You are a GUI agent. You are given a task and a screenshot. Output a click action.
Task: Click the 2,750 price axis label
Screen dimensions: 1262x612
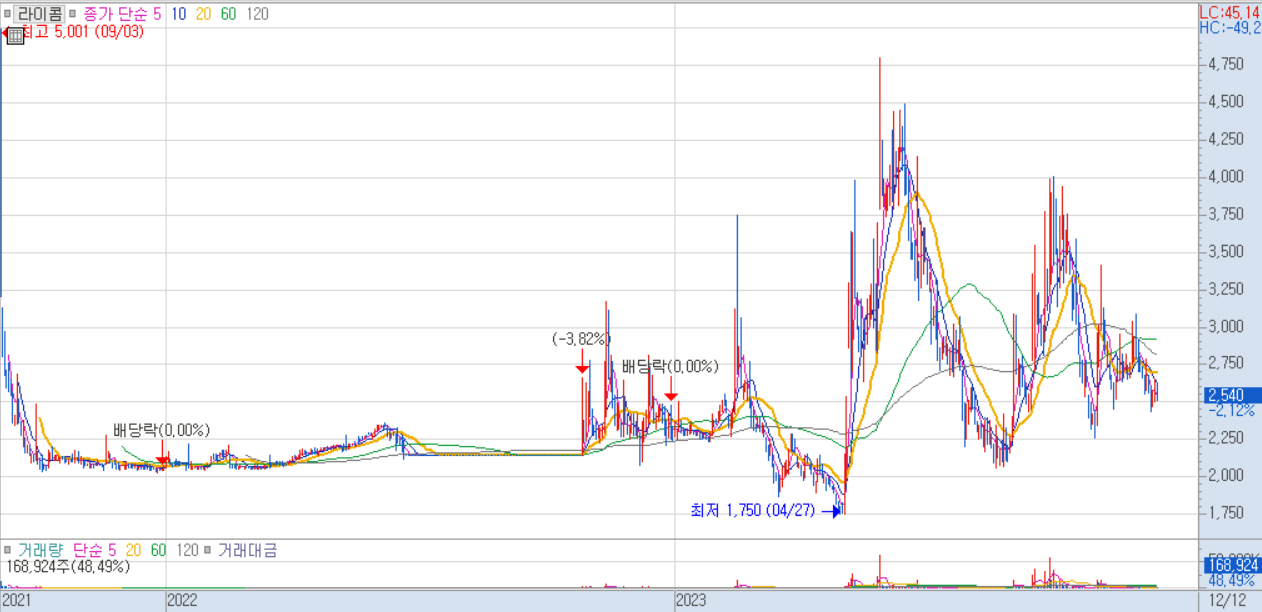click(1225, 363)
